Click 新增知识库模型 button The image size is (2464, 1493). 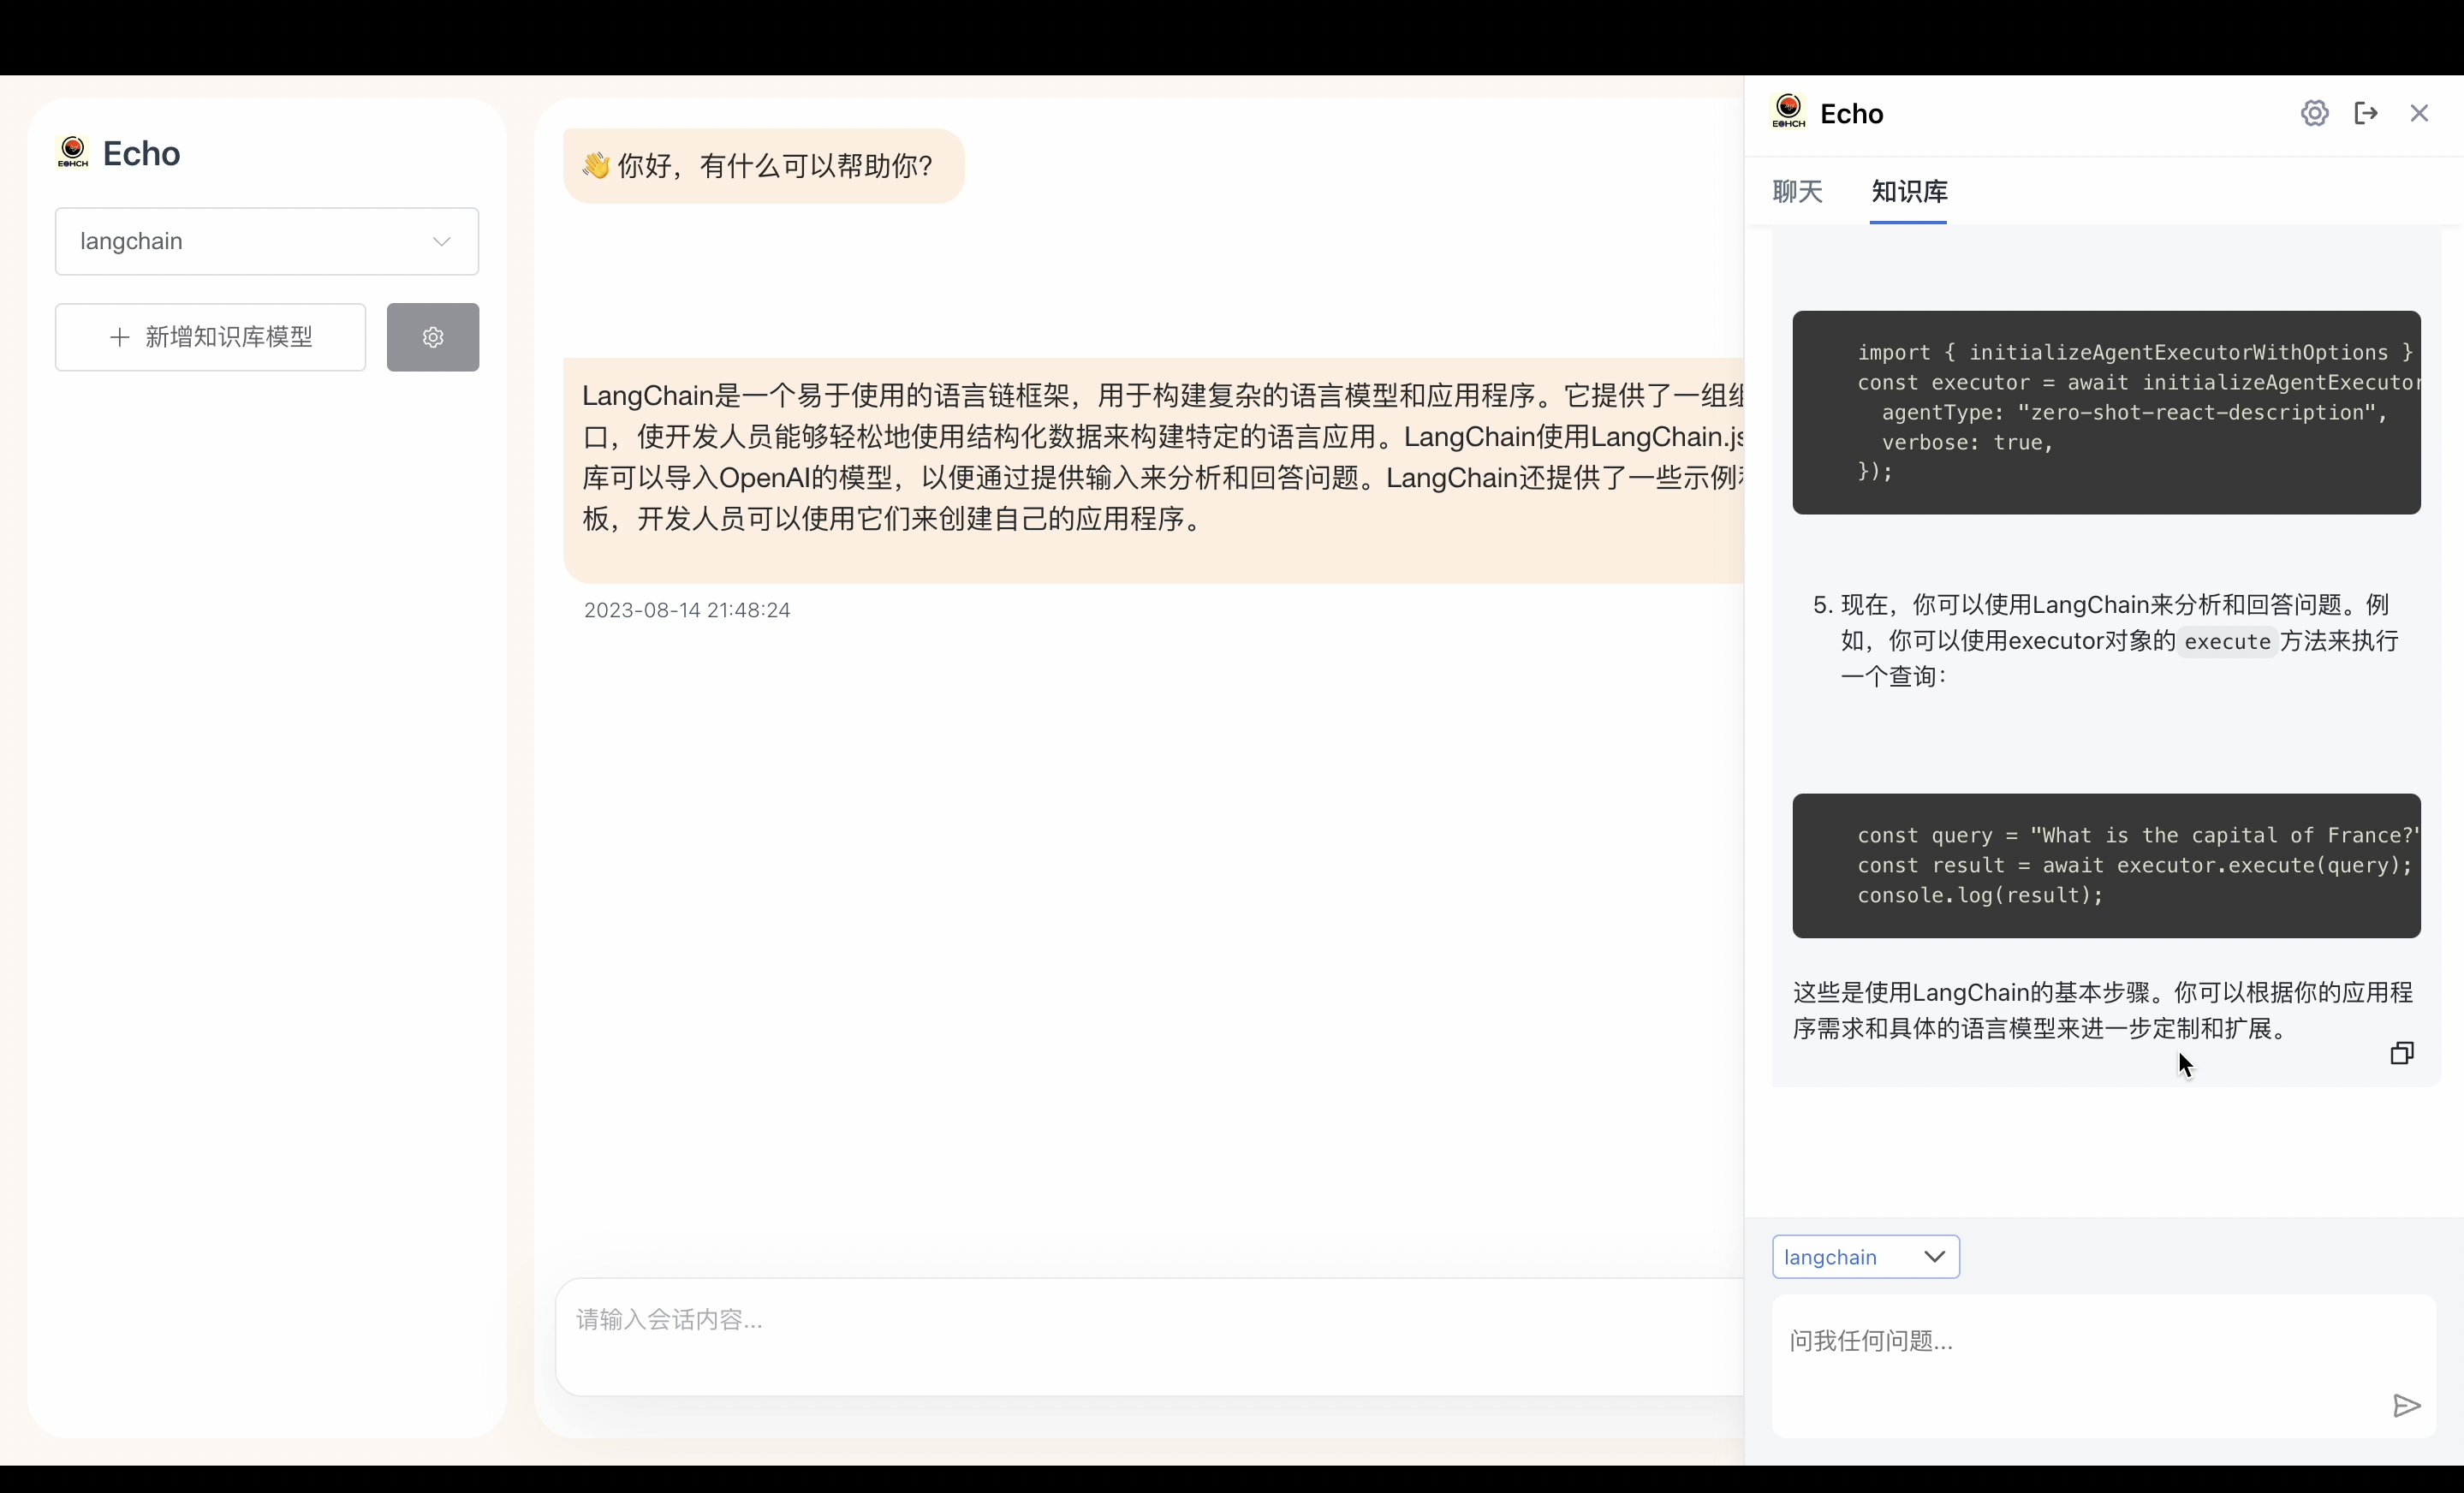pos(210,337)
